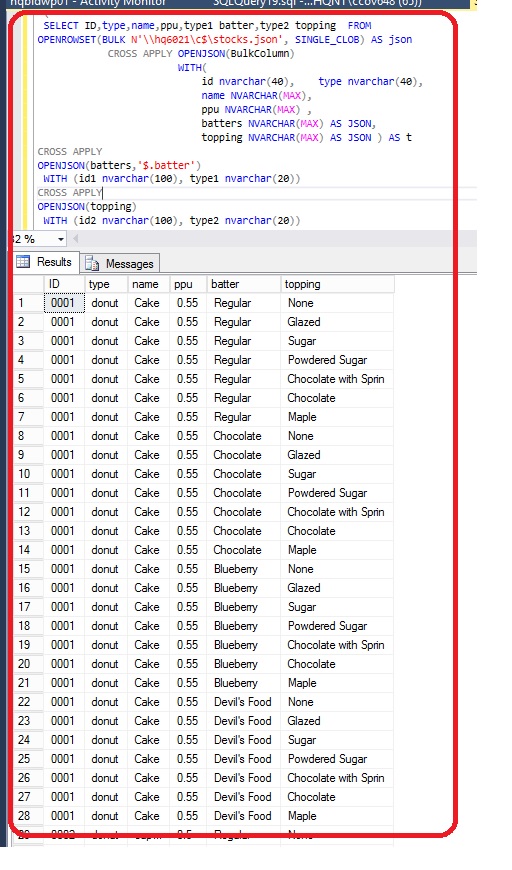The image size is (512, 870).
Task: Select the 0001 ID cell in row 1
Action: pos(64,303)
